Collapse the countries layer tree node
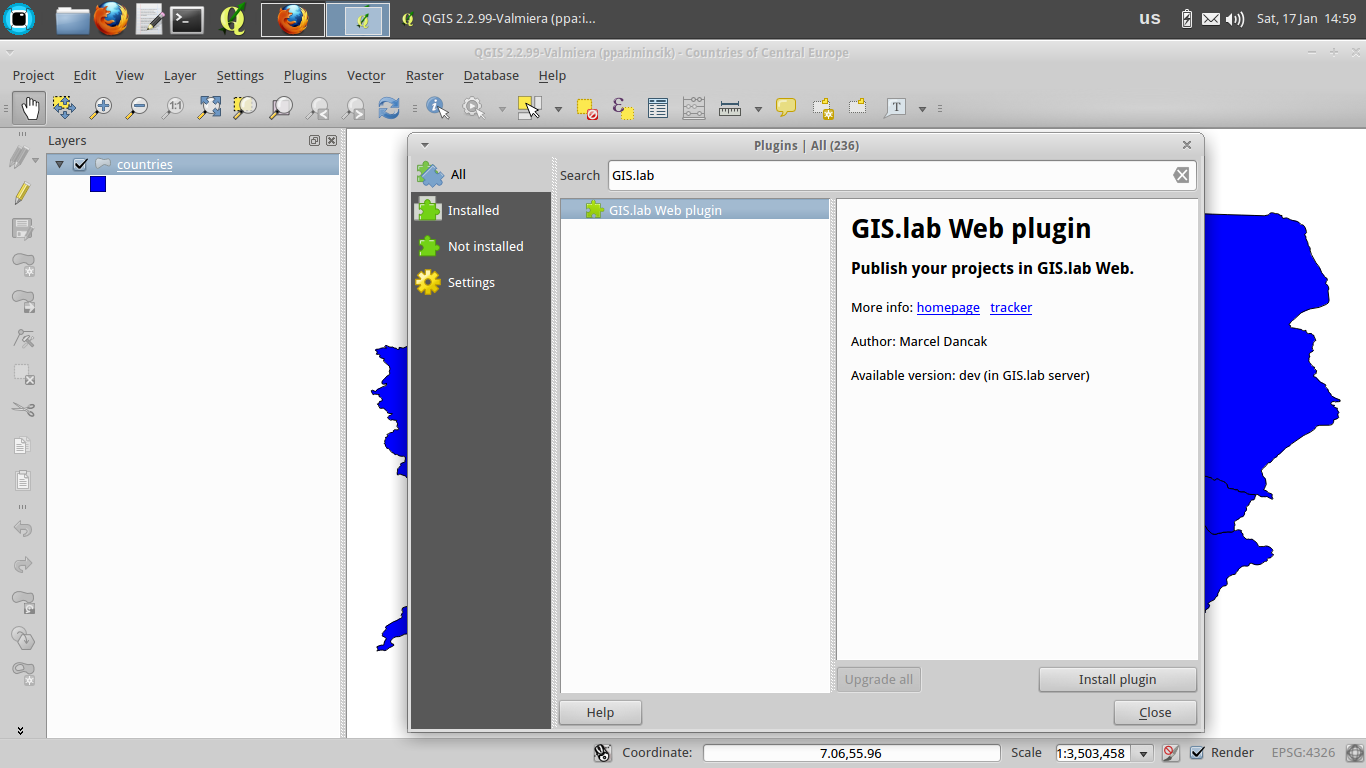Screen dimensions: 1366x768 click(x=60, y=164)
